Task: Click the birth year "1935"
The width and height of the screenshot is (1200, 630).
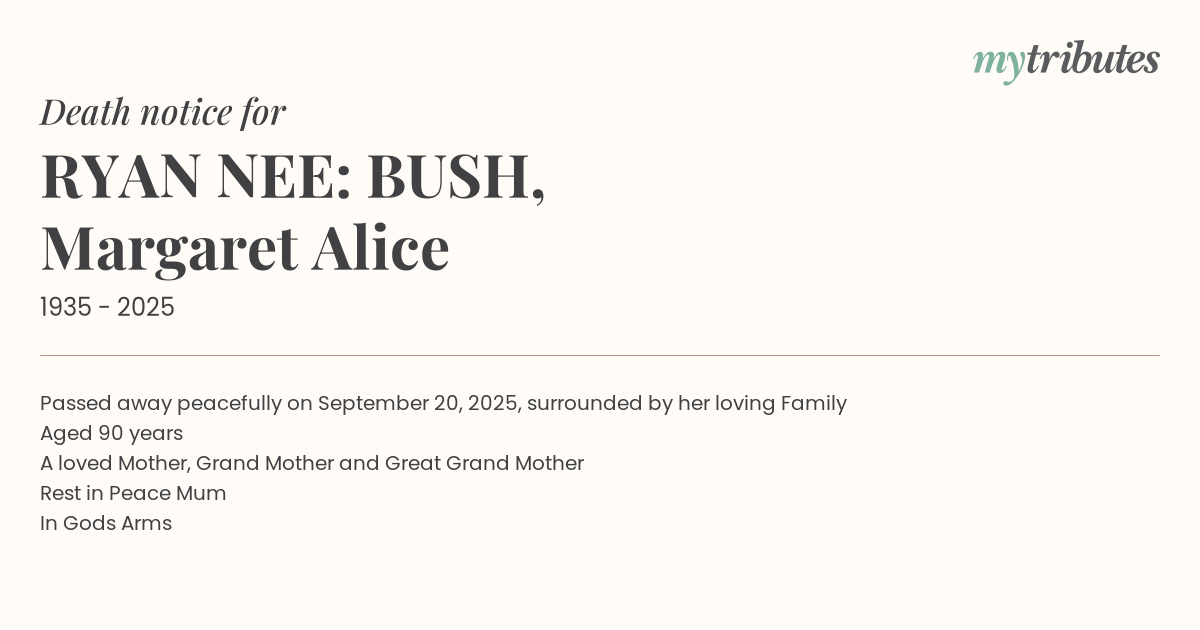Action: [66, 308]
